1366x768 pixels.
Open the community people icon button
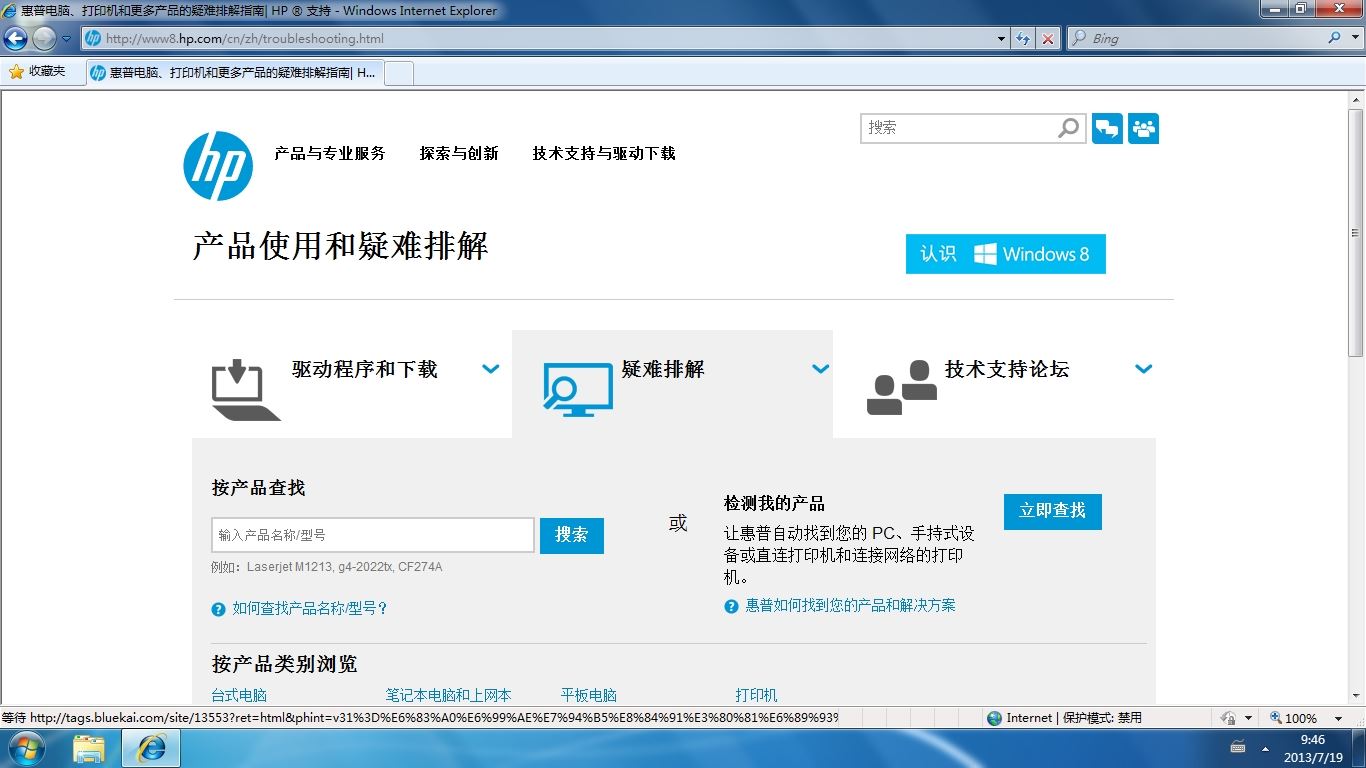pos(1143,128)
